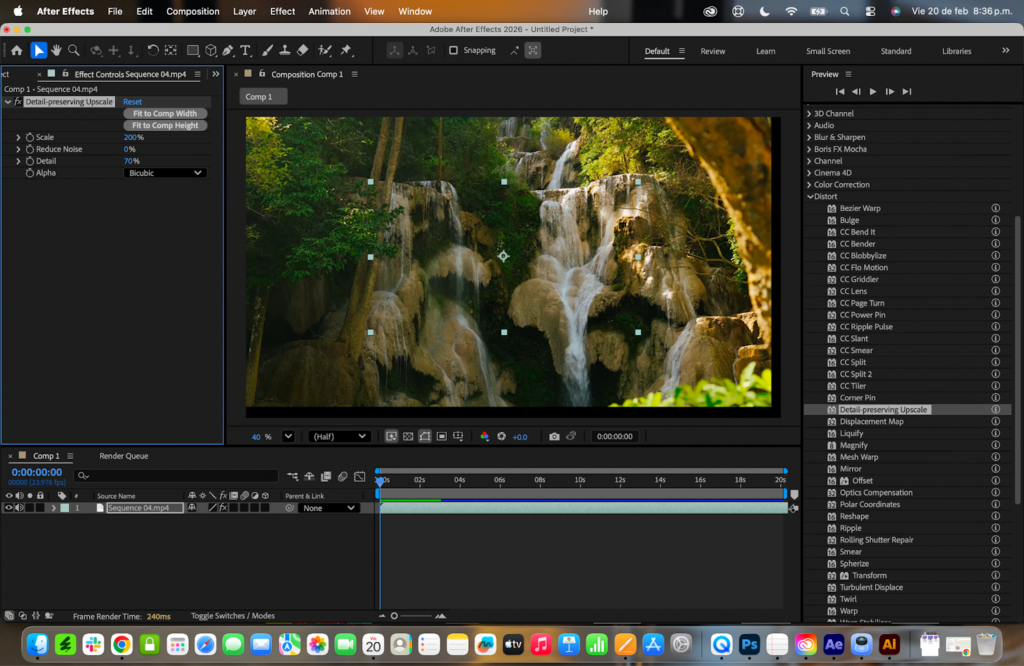Collapse the Distort effects category
This screenshot has width=1024, height=666.
[x=809, y=195]
